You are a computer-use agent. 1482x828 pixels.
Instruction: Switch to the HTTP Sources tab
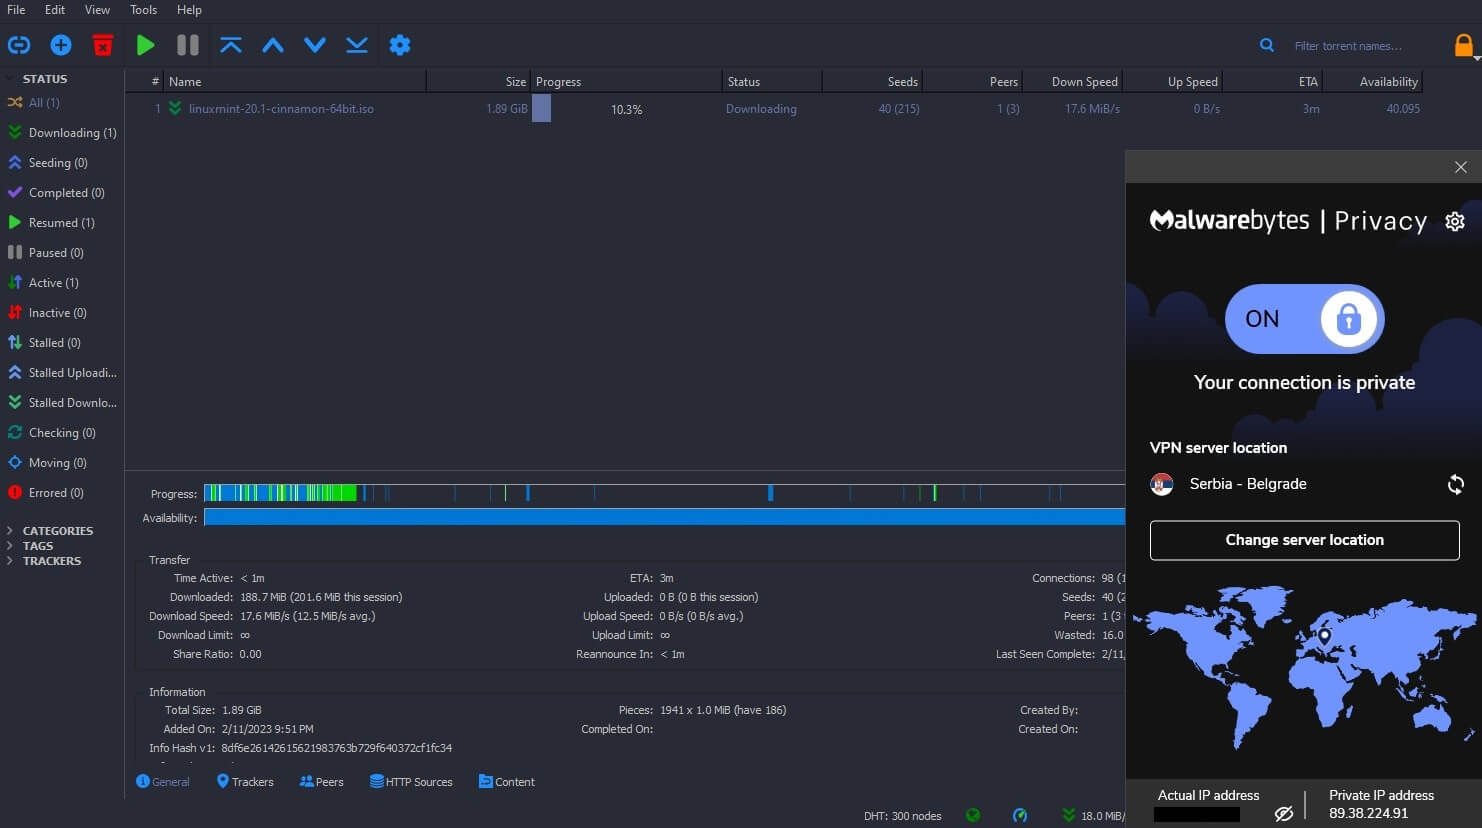[x=411, y=782]
